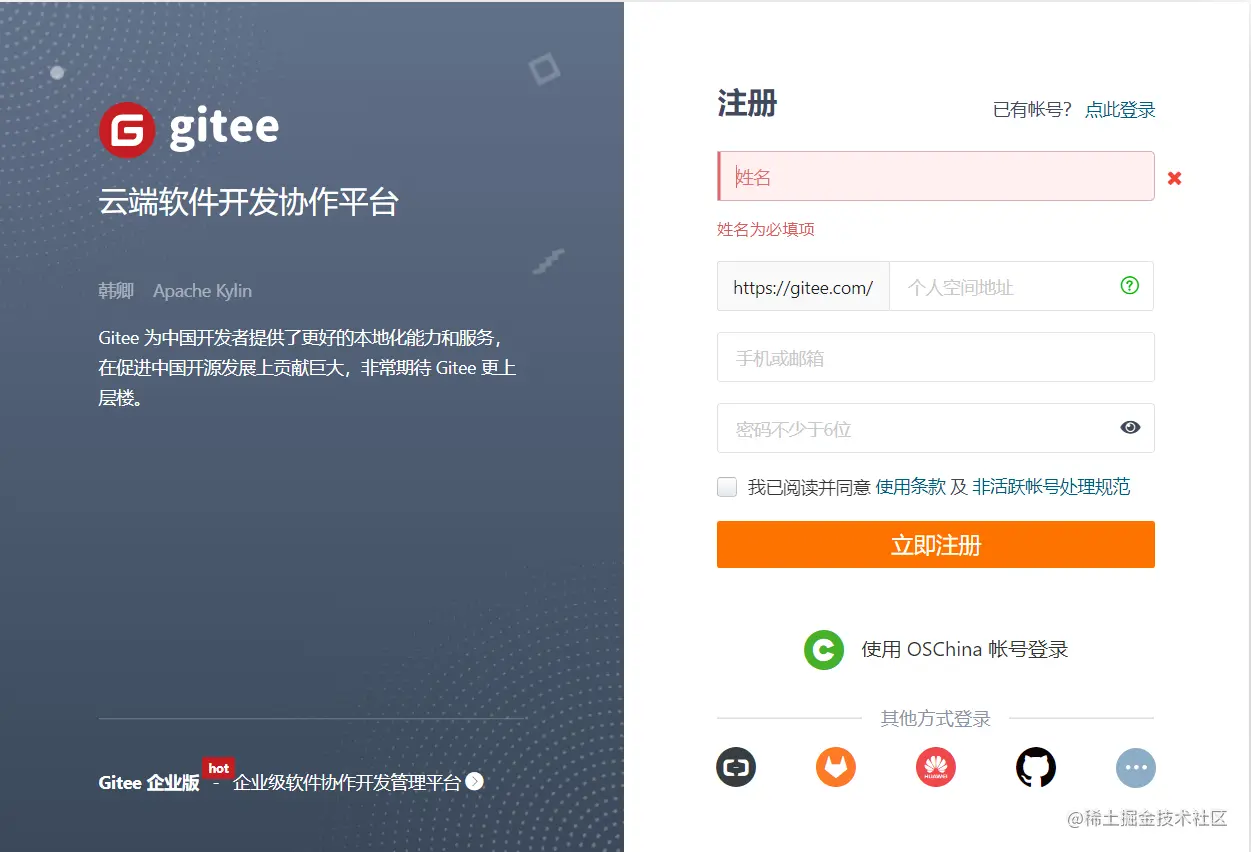Check the 我已阅读并同意 agreement checkbox

coord(727,487)
